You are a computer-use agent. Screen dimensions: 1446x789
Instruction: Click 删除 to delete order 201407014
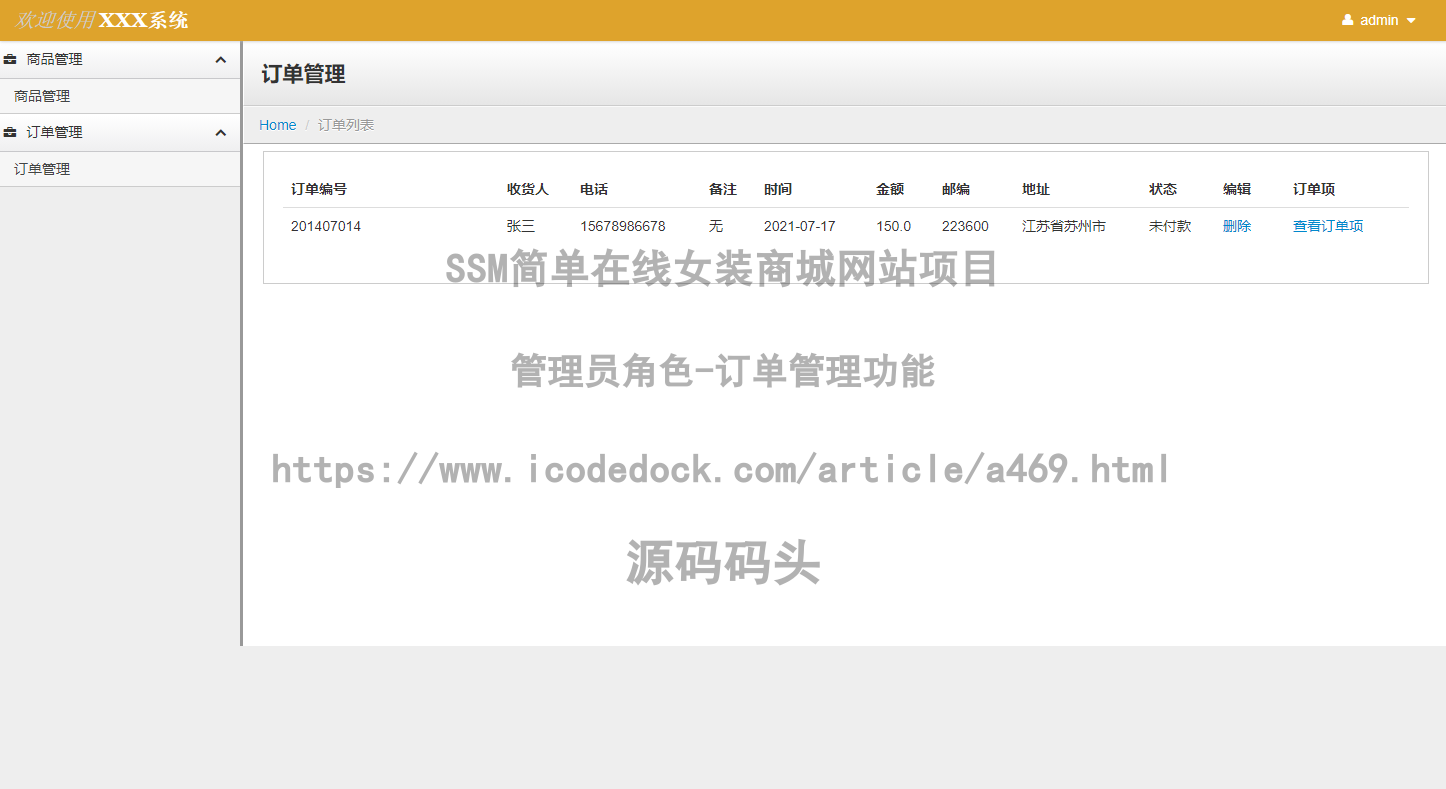(1236, 226)
